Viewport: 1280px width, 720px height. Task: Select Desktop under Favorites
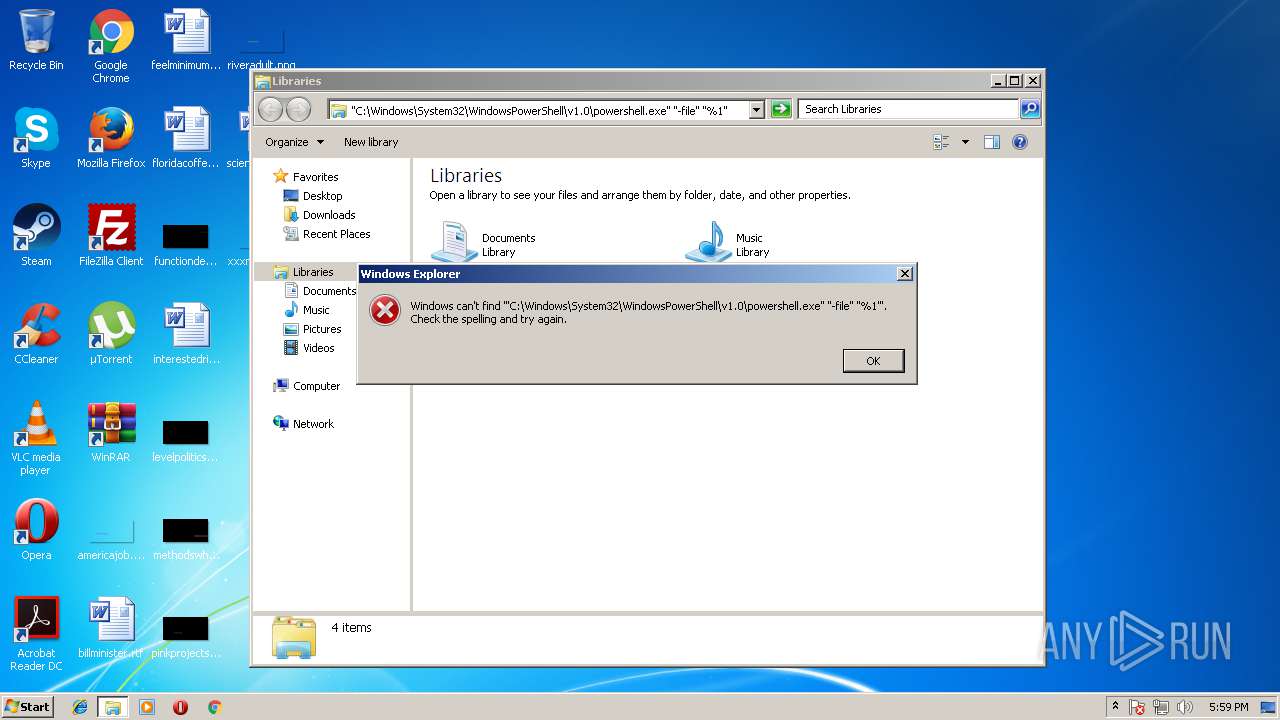pos(313,196)
